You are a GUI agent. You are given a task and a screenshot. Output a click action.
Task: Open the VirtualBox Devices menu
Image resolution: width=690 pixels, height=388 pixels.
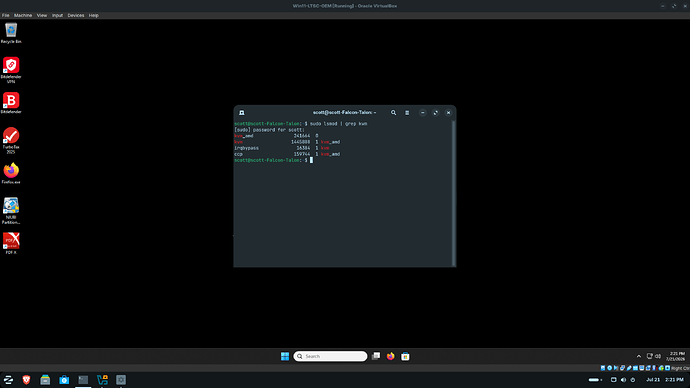point(76,15)
